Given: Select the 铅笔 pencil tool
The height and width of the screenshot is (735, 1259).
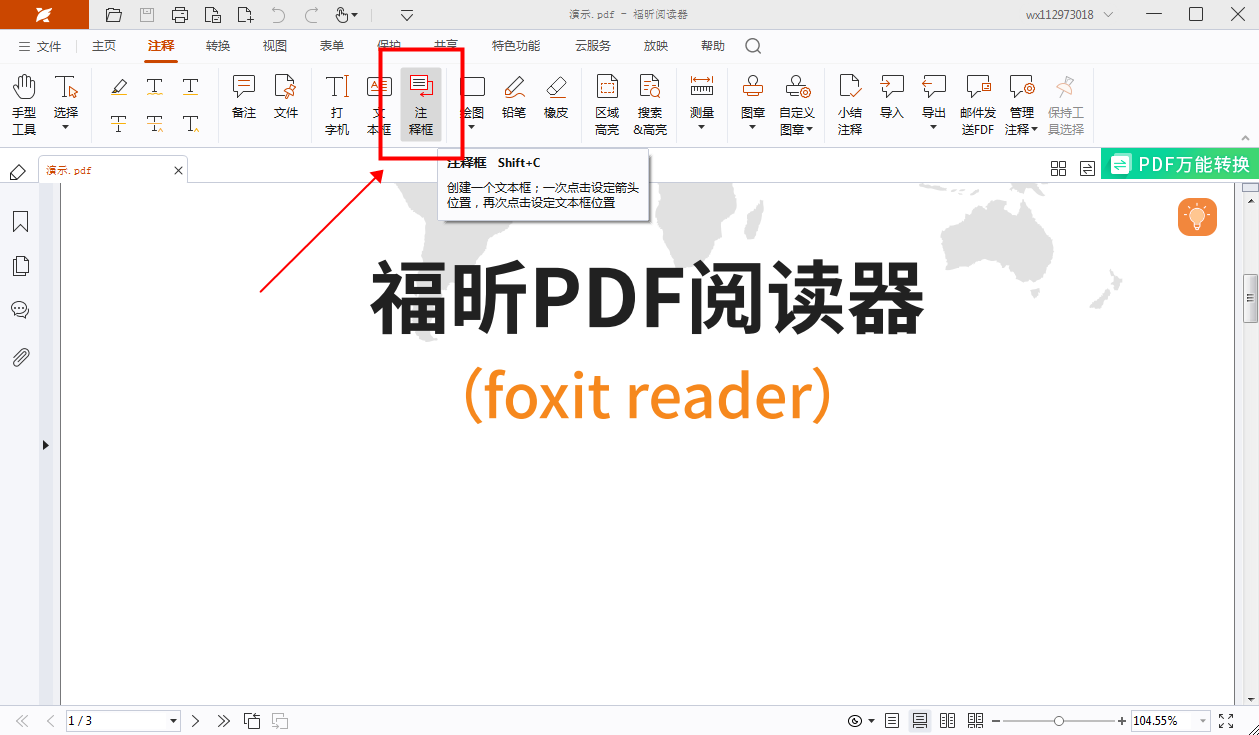Looking at the screenshot, I should (514, 97).
